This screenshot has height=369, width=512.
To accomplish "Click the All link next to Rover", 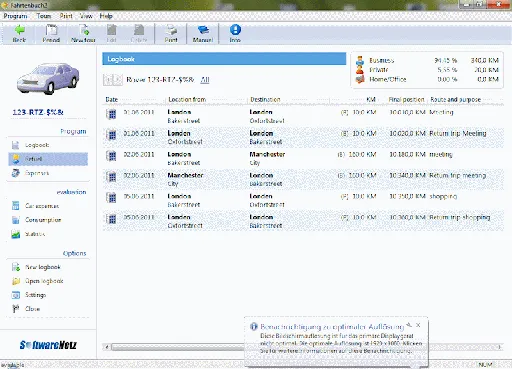I will tap(205, 80).
